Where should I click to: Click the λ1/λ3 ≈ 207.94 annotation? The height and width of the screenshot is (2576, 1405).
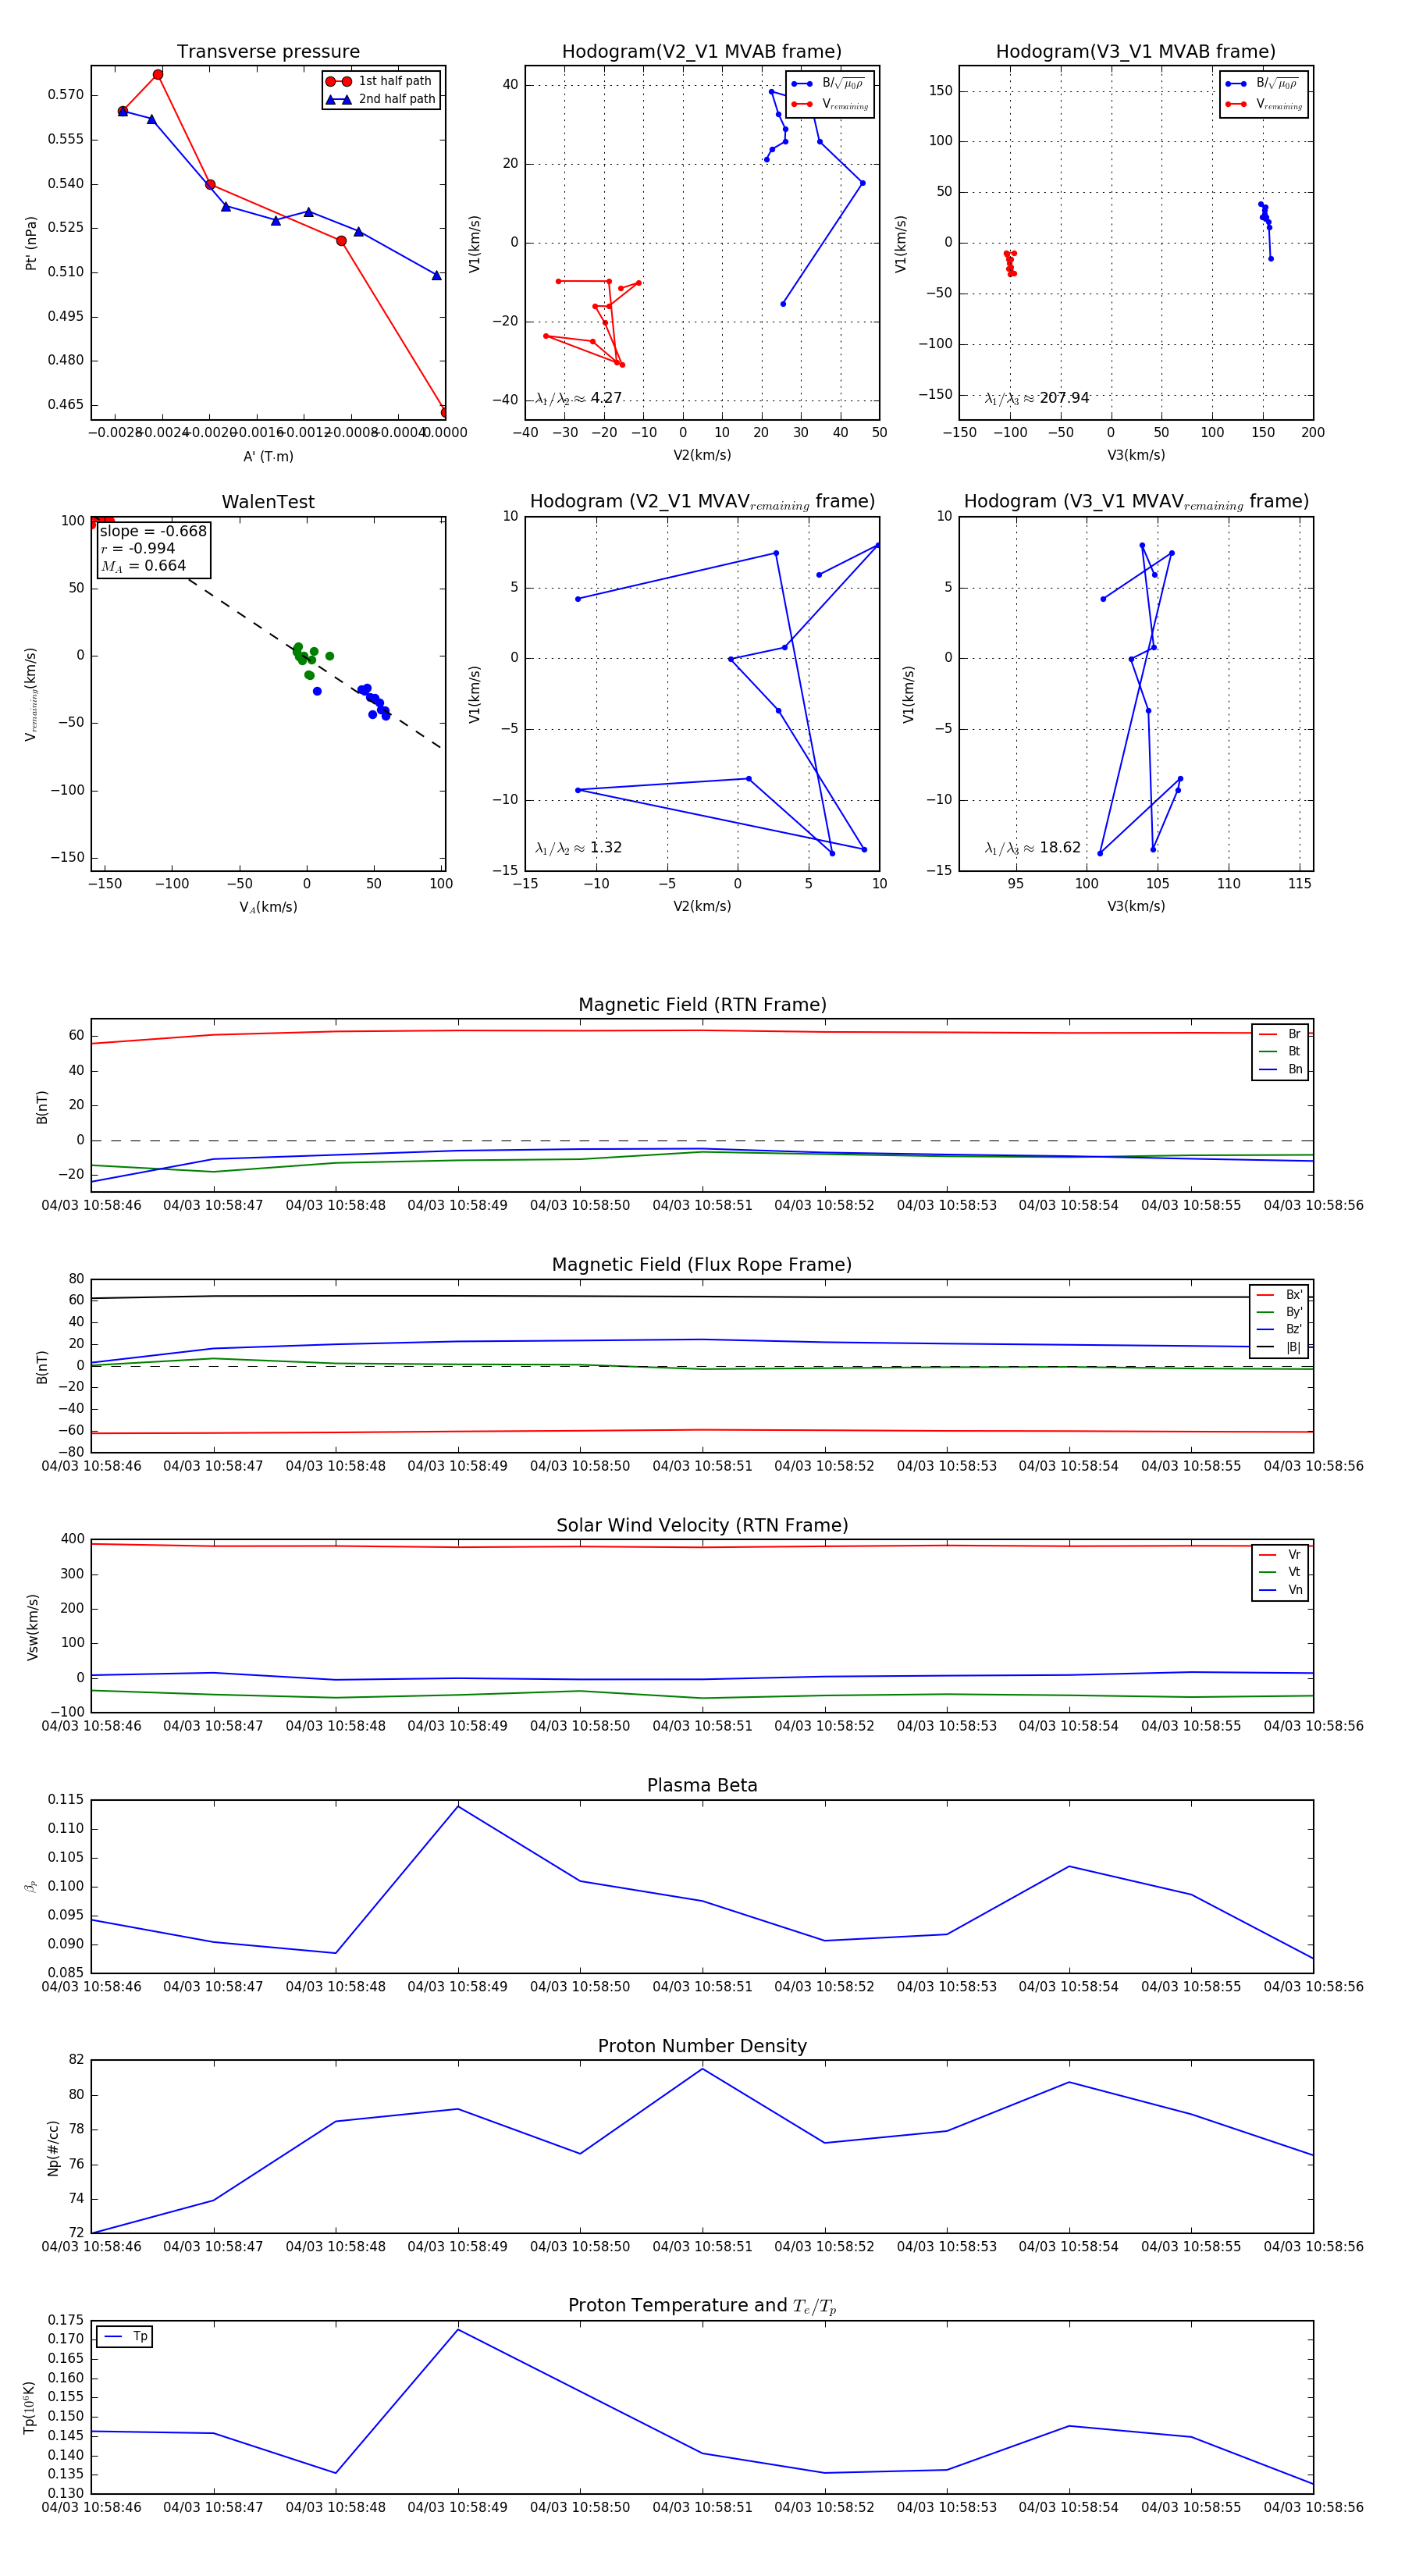coord(1036,398)
